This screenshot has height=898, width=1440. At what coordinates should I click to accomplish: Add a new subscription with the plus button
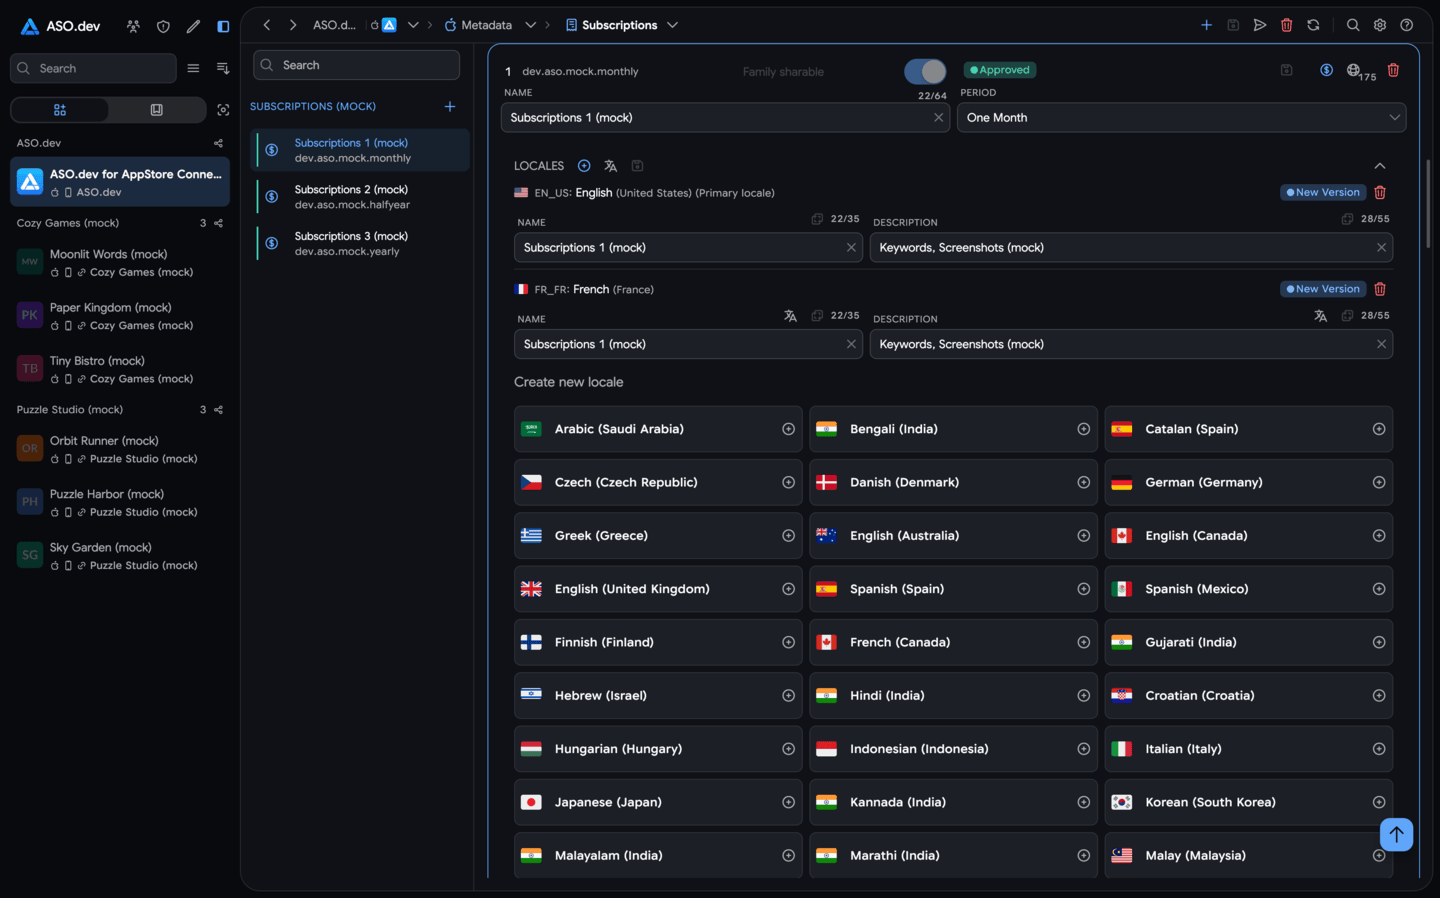tap(450, 106)
